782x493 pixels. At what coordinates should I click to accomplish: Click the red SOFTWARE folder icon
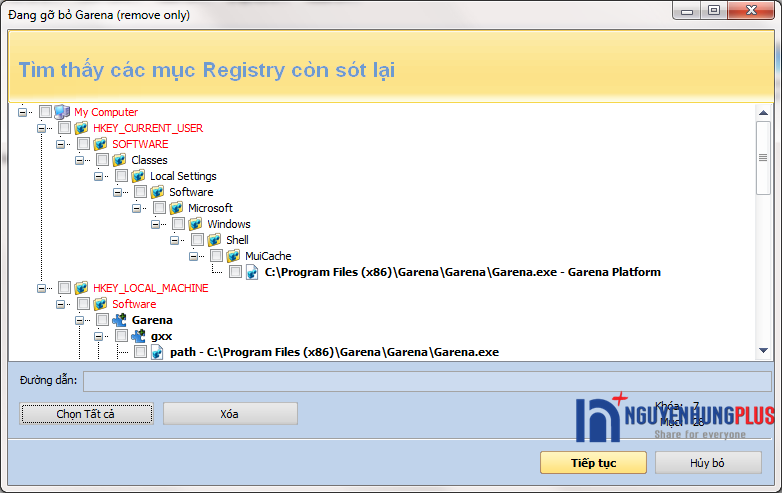[x=100, y=144]
